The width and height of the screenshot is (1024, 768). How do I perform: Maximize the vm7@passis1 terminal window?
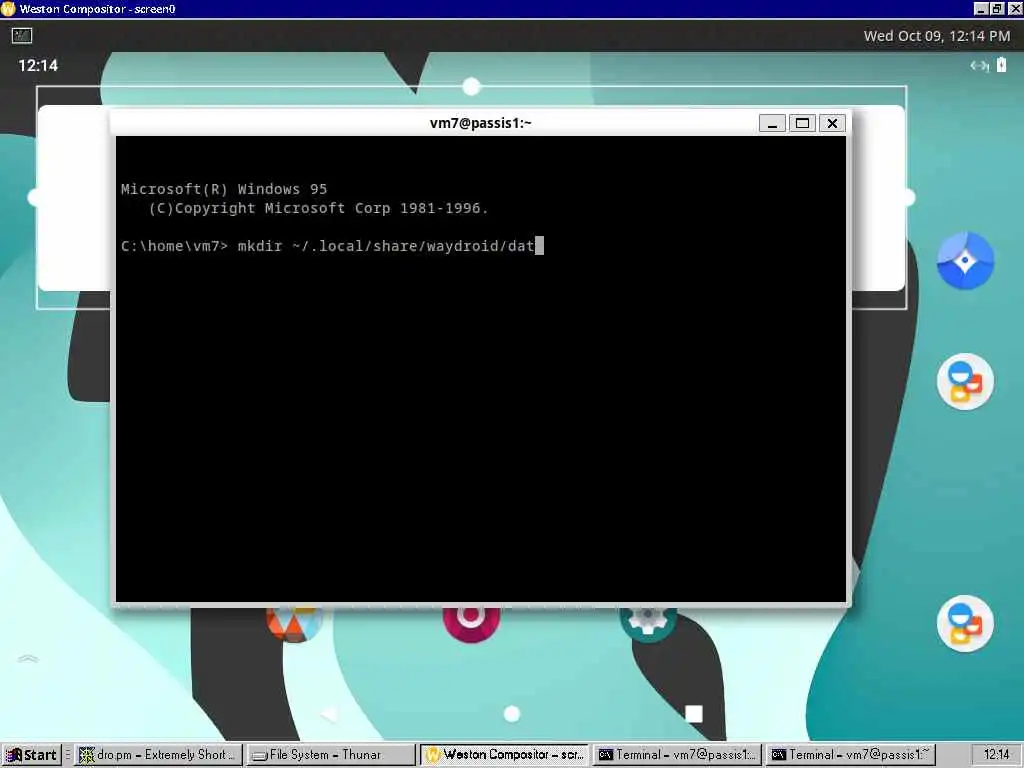(802, 123)
